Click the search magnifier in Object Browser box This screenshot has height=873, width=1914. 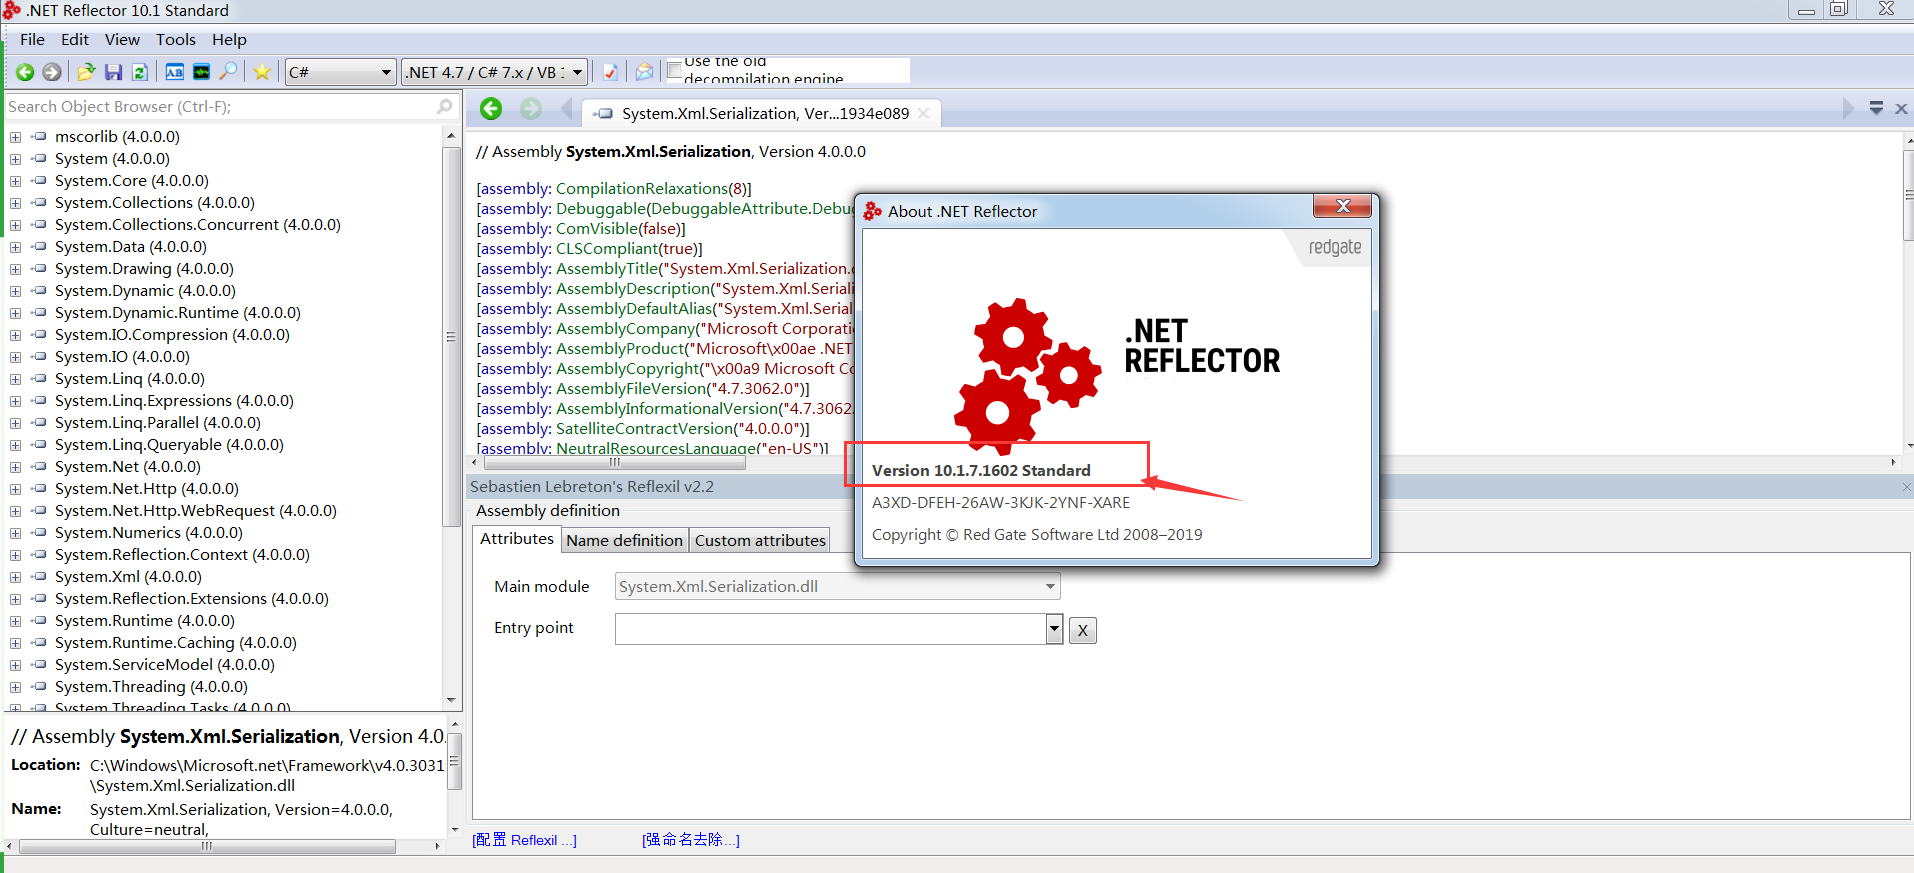[445, 106]
